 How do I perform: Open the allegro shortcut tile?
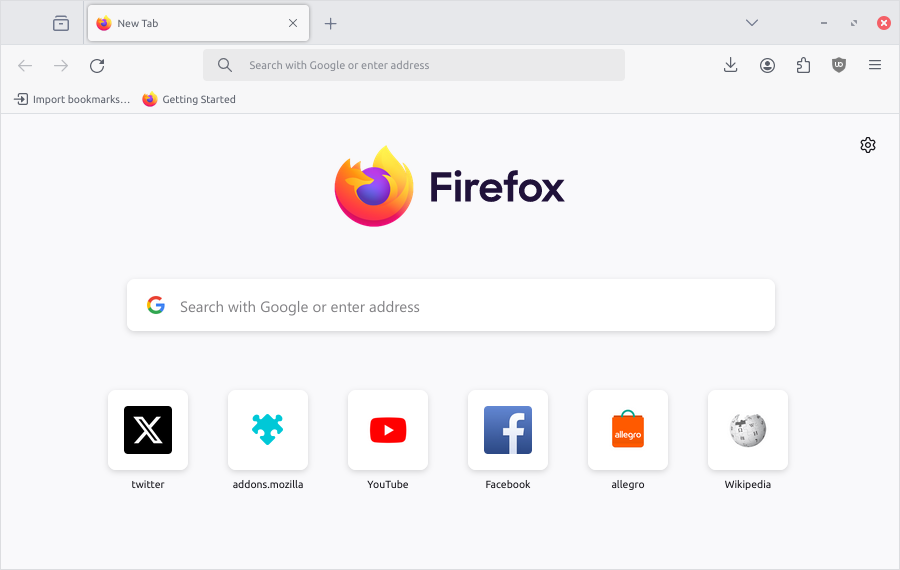(x=628, y=430)
